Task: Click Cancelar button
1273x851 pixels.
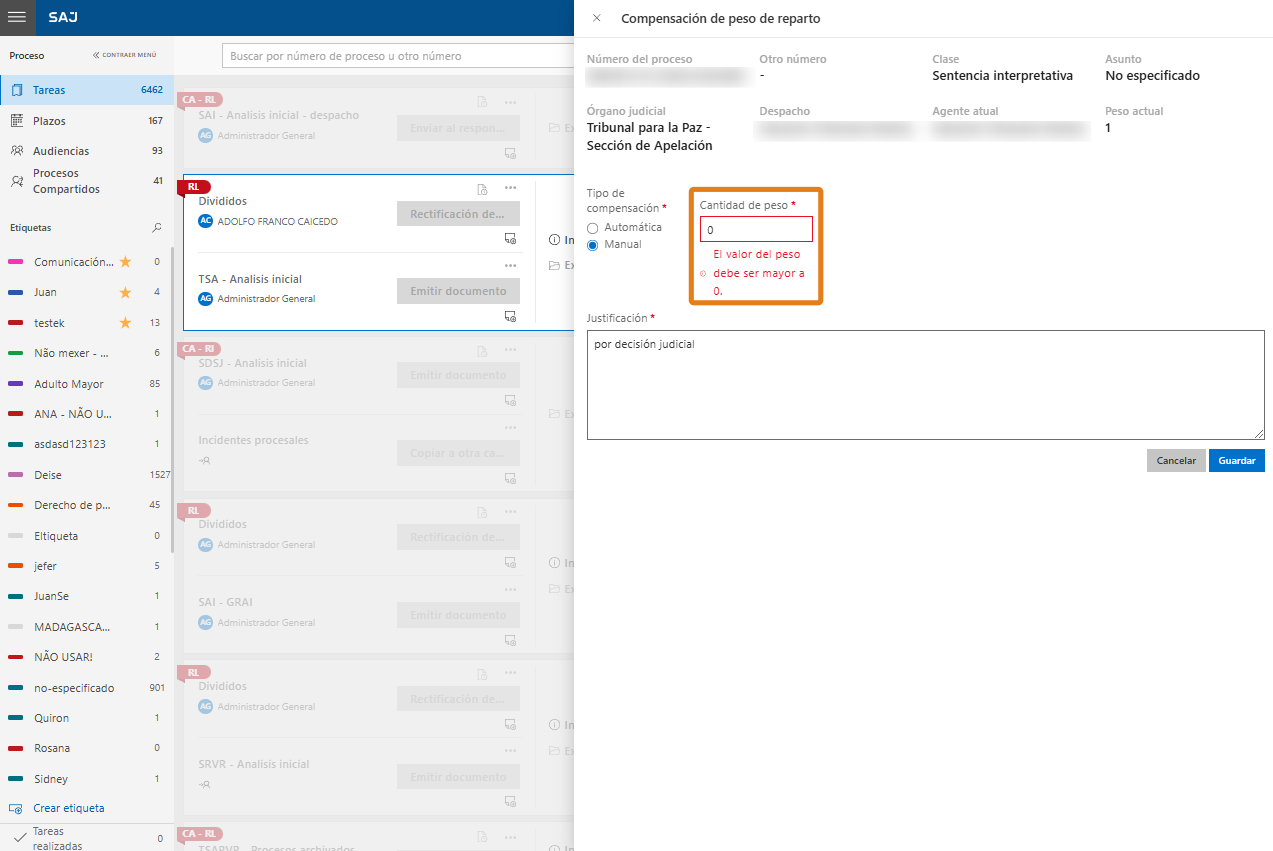Action: 1176,461
